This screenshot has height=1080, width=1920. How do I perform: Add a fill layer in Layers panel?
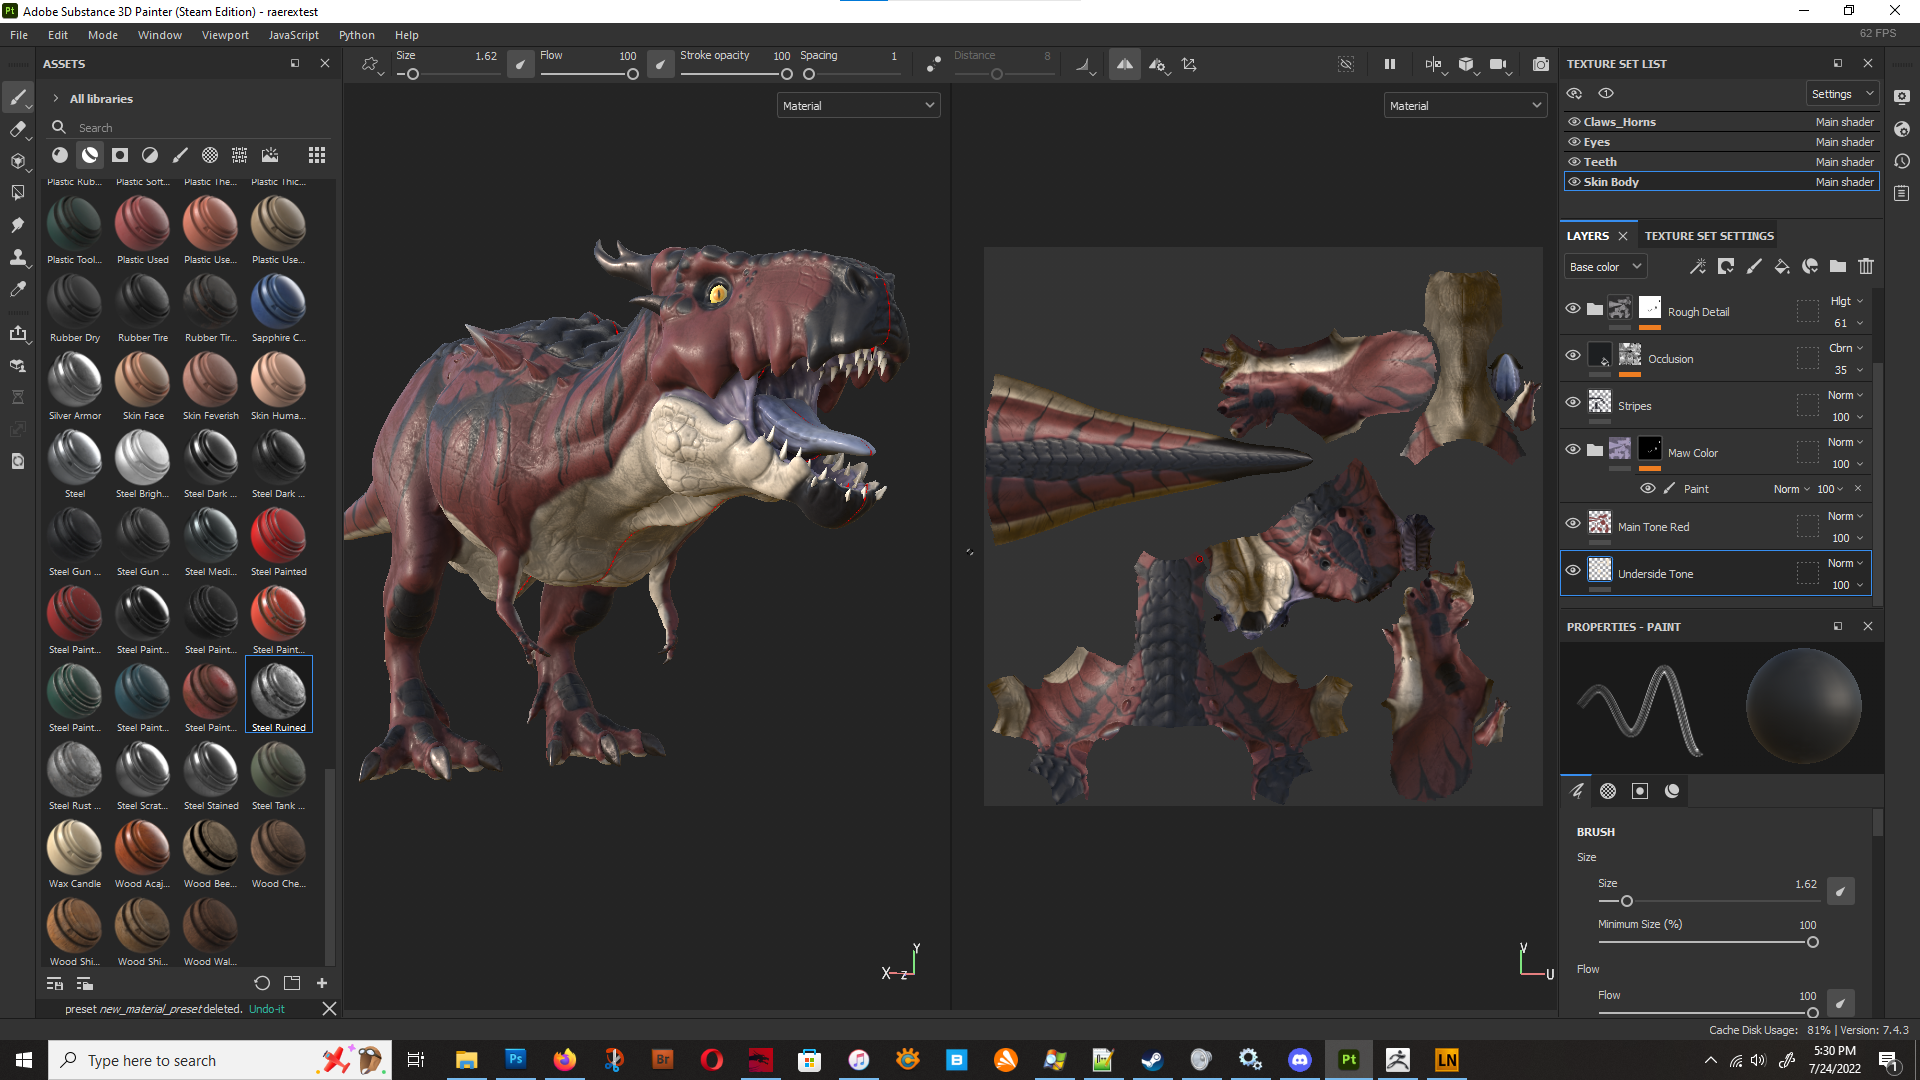pyautogui.click(x=1782, y=267)
